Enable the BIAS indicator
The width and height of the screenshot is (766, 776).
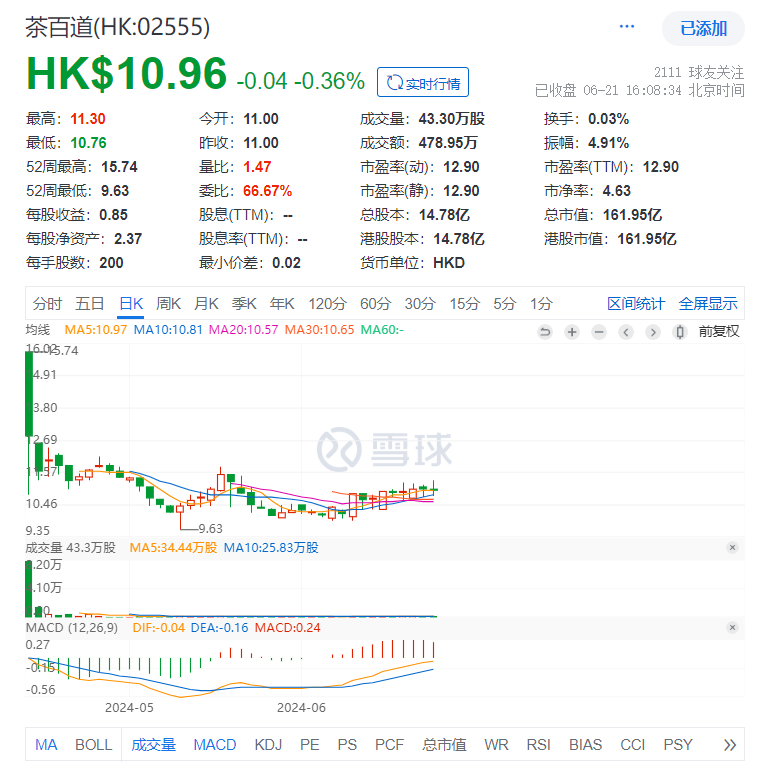[x=585, y=745]
